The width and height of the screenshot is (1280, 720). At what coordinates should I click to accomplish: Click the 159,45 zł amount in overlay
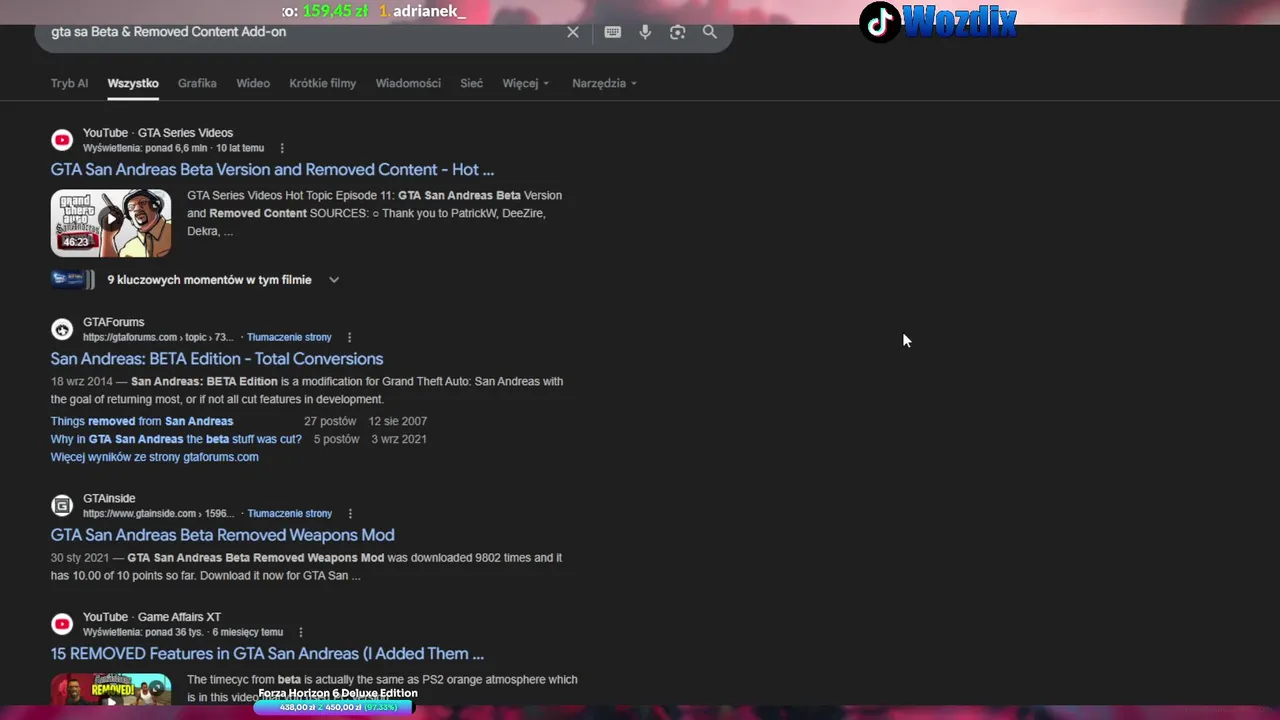pos(335,11)
